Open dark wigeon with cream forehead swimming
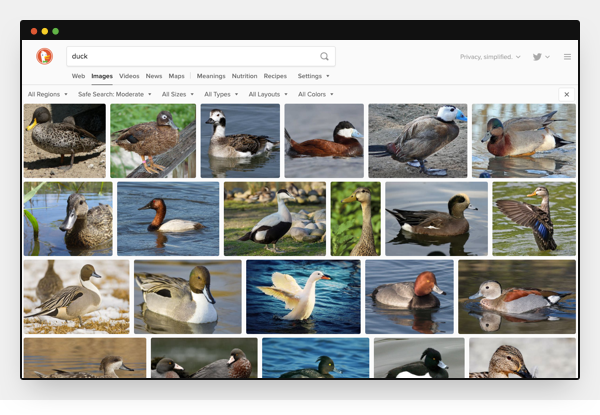The height and width of the screenshot is (415, 600). click(437, 218)
